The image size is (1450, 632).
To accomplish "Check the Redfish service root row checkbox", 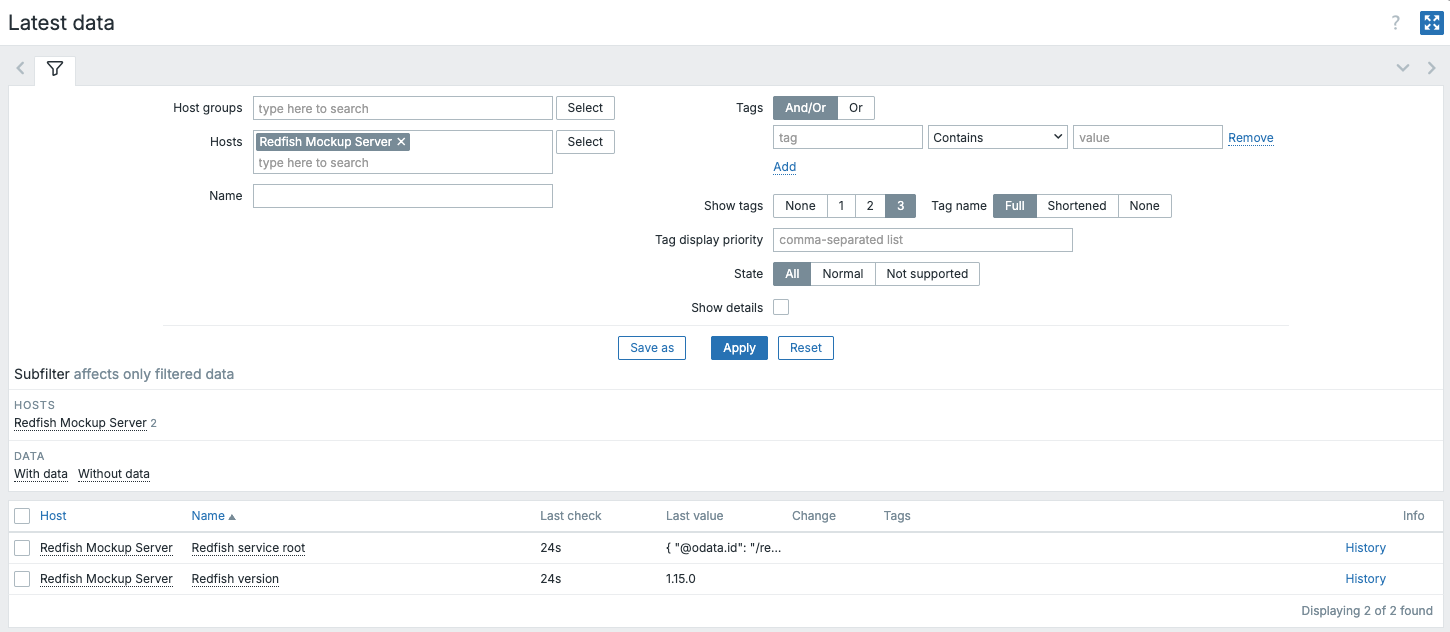I will (x=22, y=548).
